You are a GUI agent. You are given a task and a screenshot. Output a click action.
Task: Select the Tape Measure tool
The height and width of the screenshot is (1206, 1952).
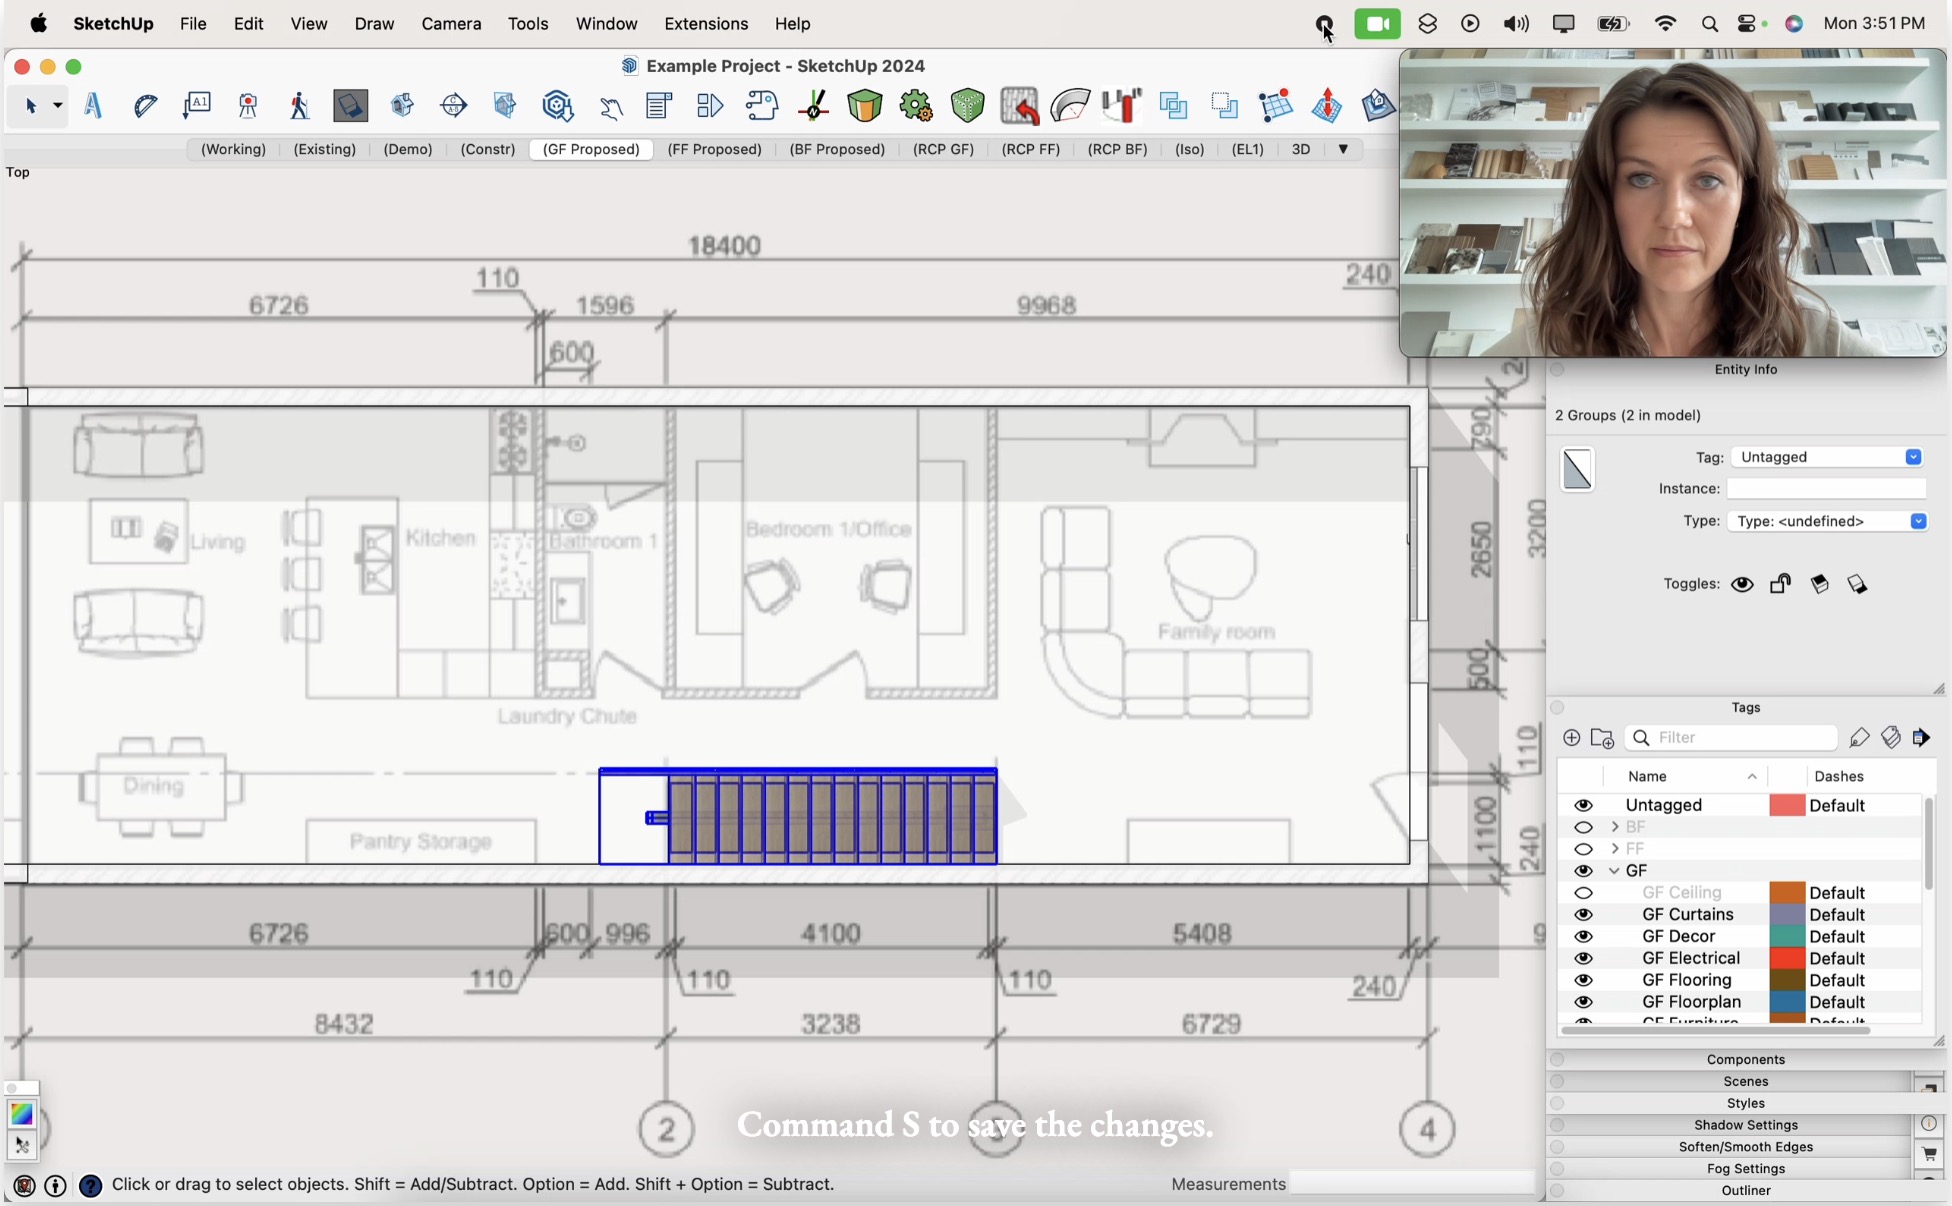tap(145, 105)
